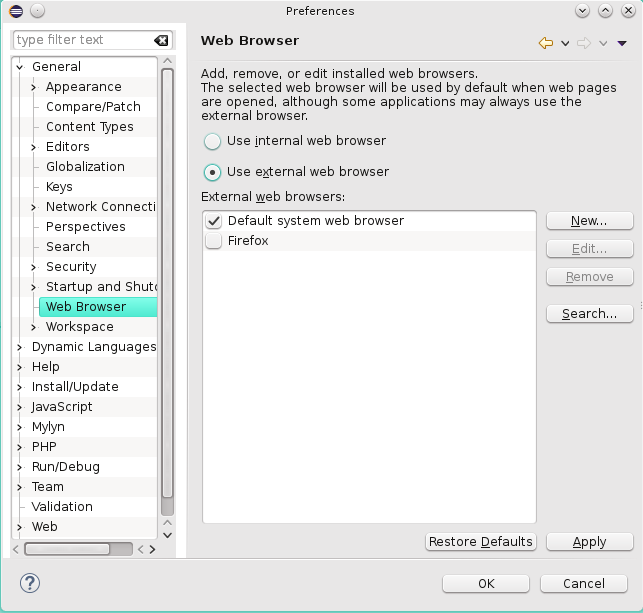Click the Eclipse icon in title bar

15,11
